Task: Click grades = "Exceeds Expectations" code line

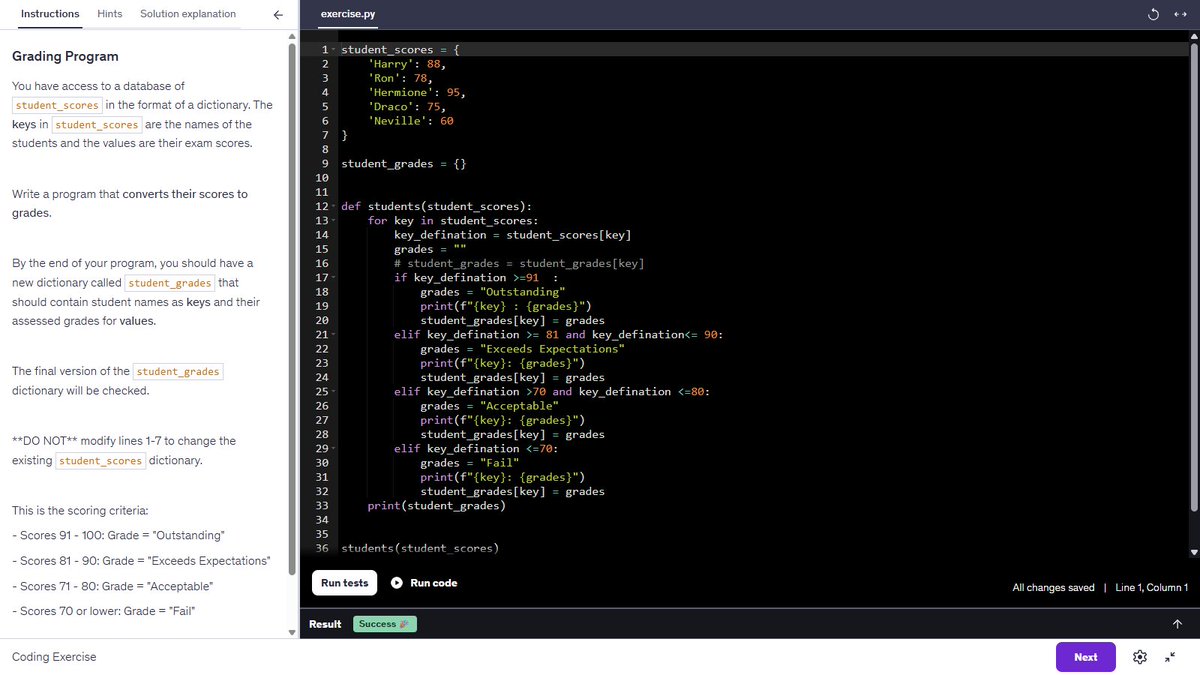Action: point(522,349)
